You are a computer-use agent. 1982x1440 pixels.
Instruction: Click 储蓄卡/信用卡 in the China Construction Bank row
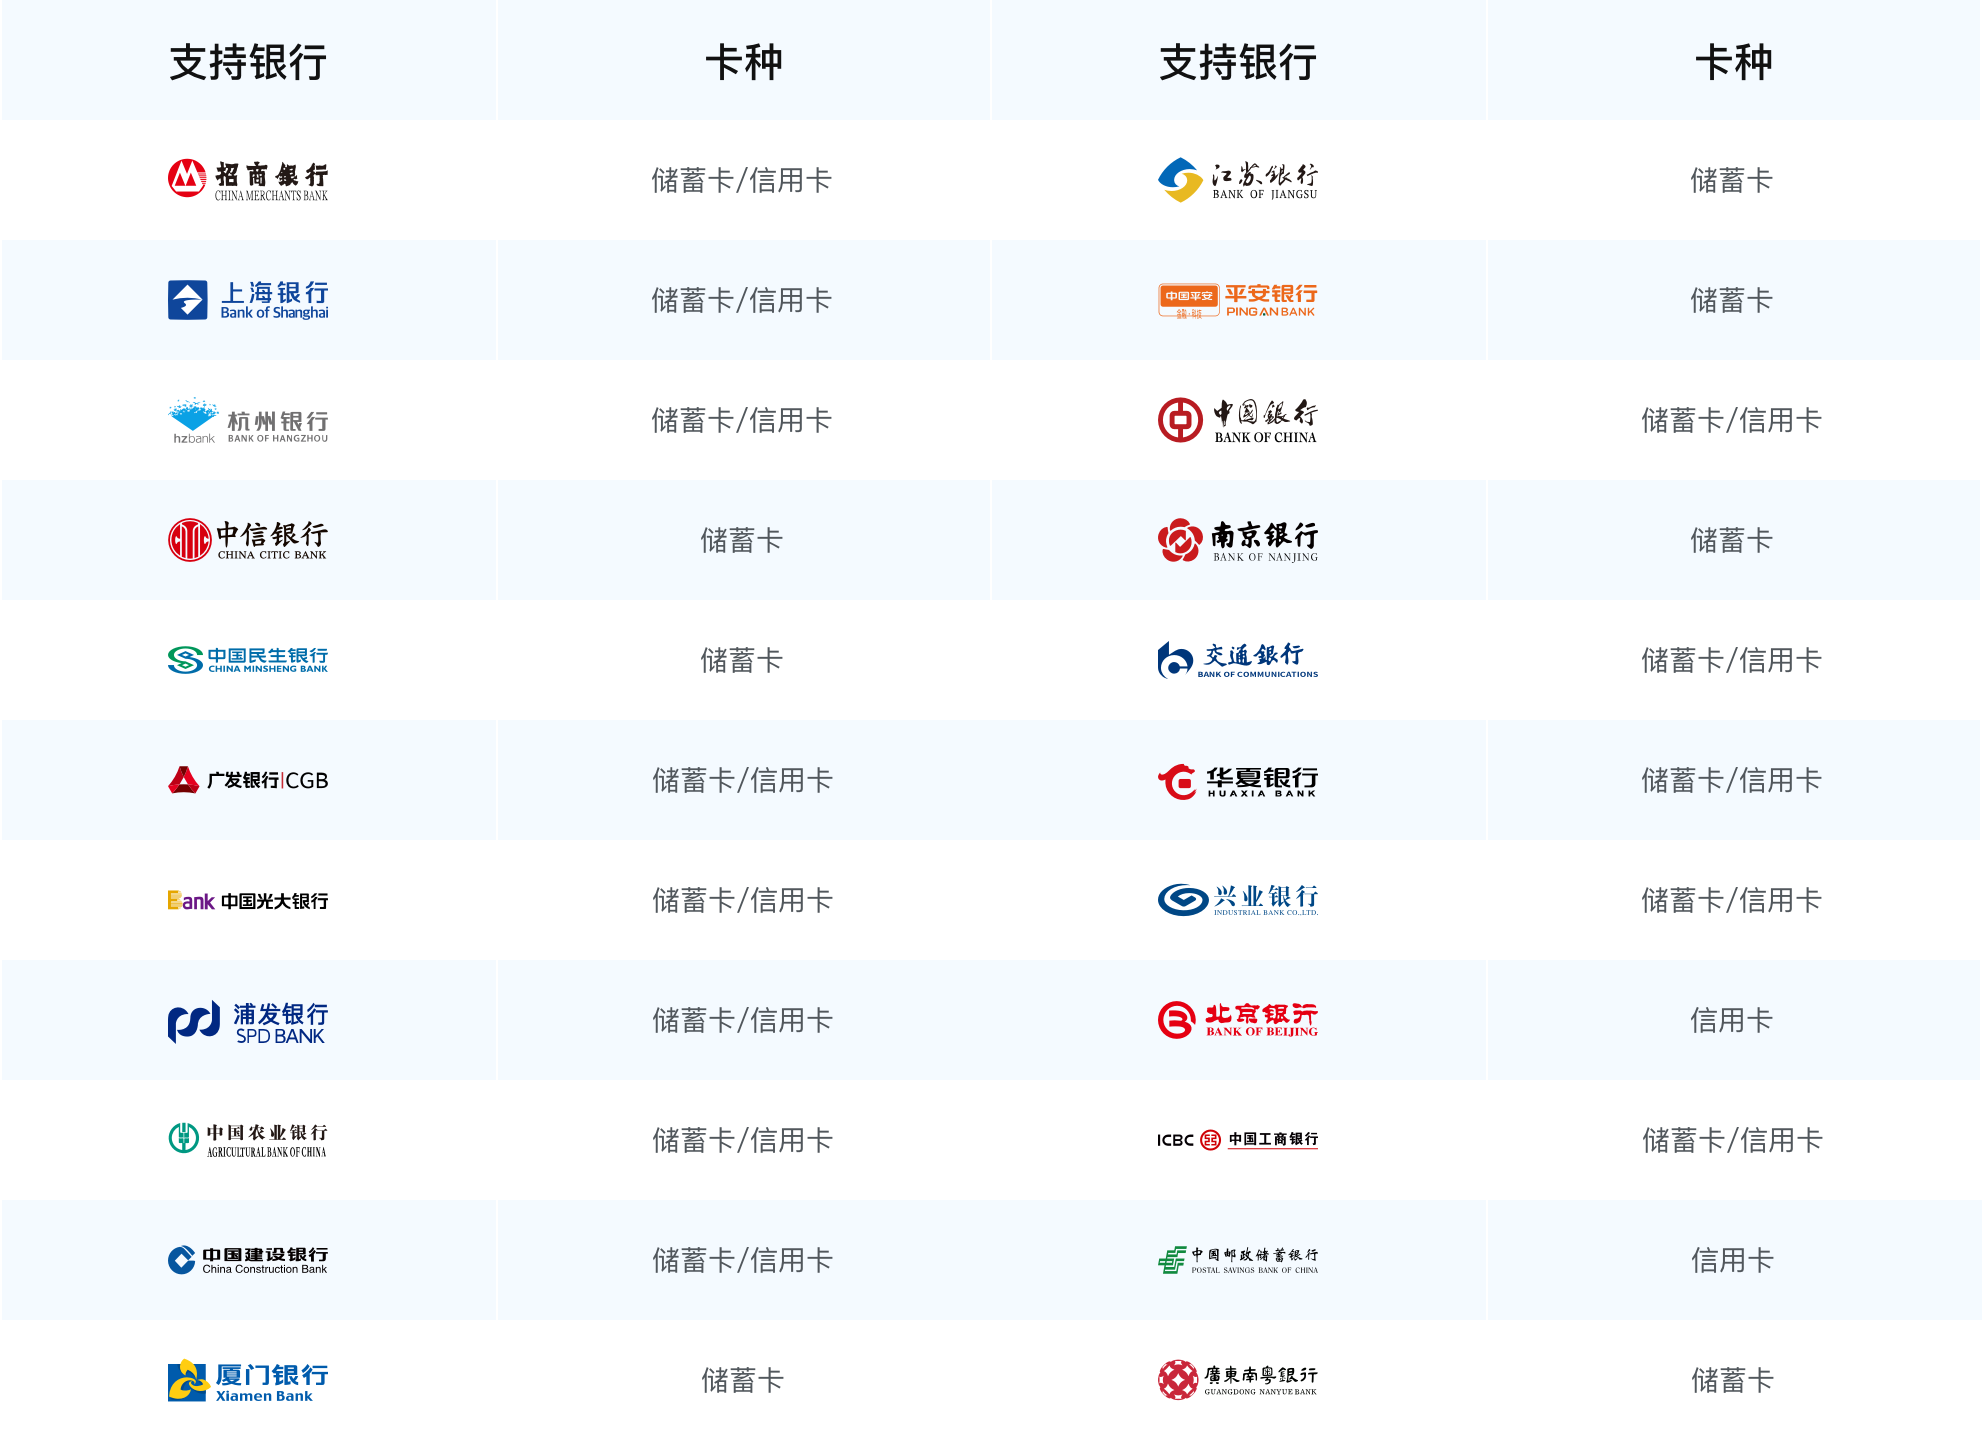coord(742,1260)
